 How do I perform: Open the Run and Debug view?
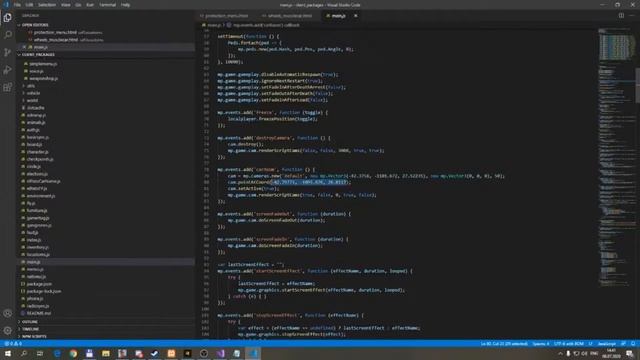click(7, 70)
